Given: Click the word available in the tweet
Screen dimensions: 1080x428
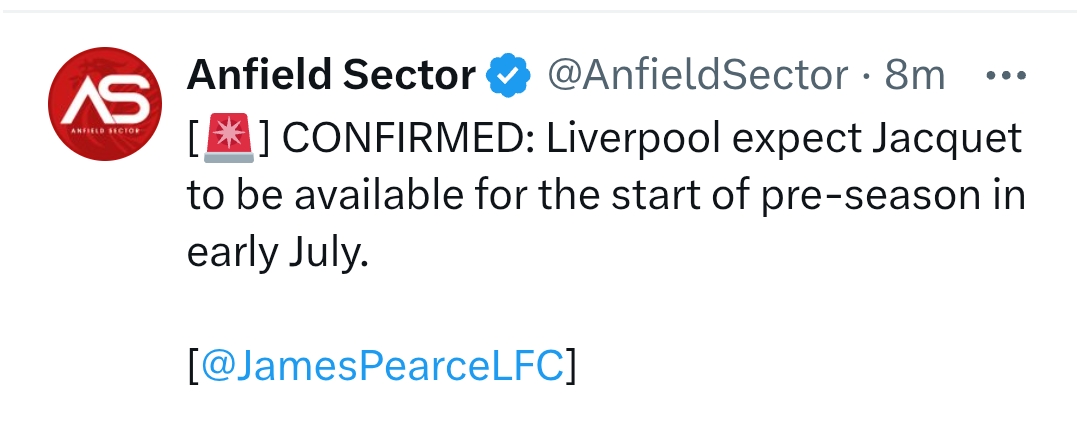Looking at the screenshot, I should [338, 196].
